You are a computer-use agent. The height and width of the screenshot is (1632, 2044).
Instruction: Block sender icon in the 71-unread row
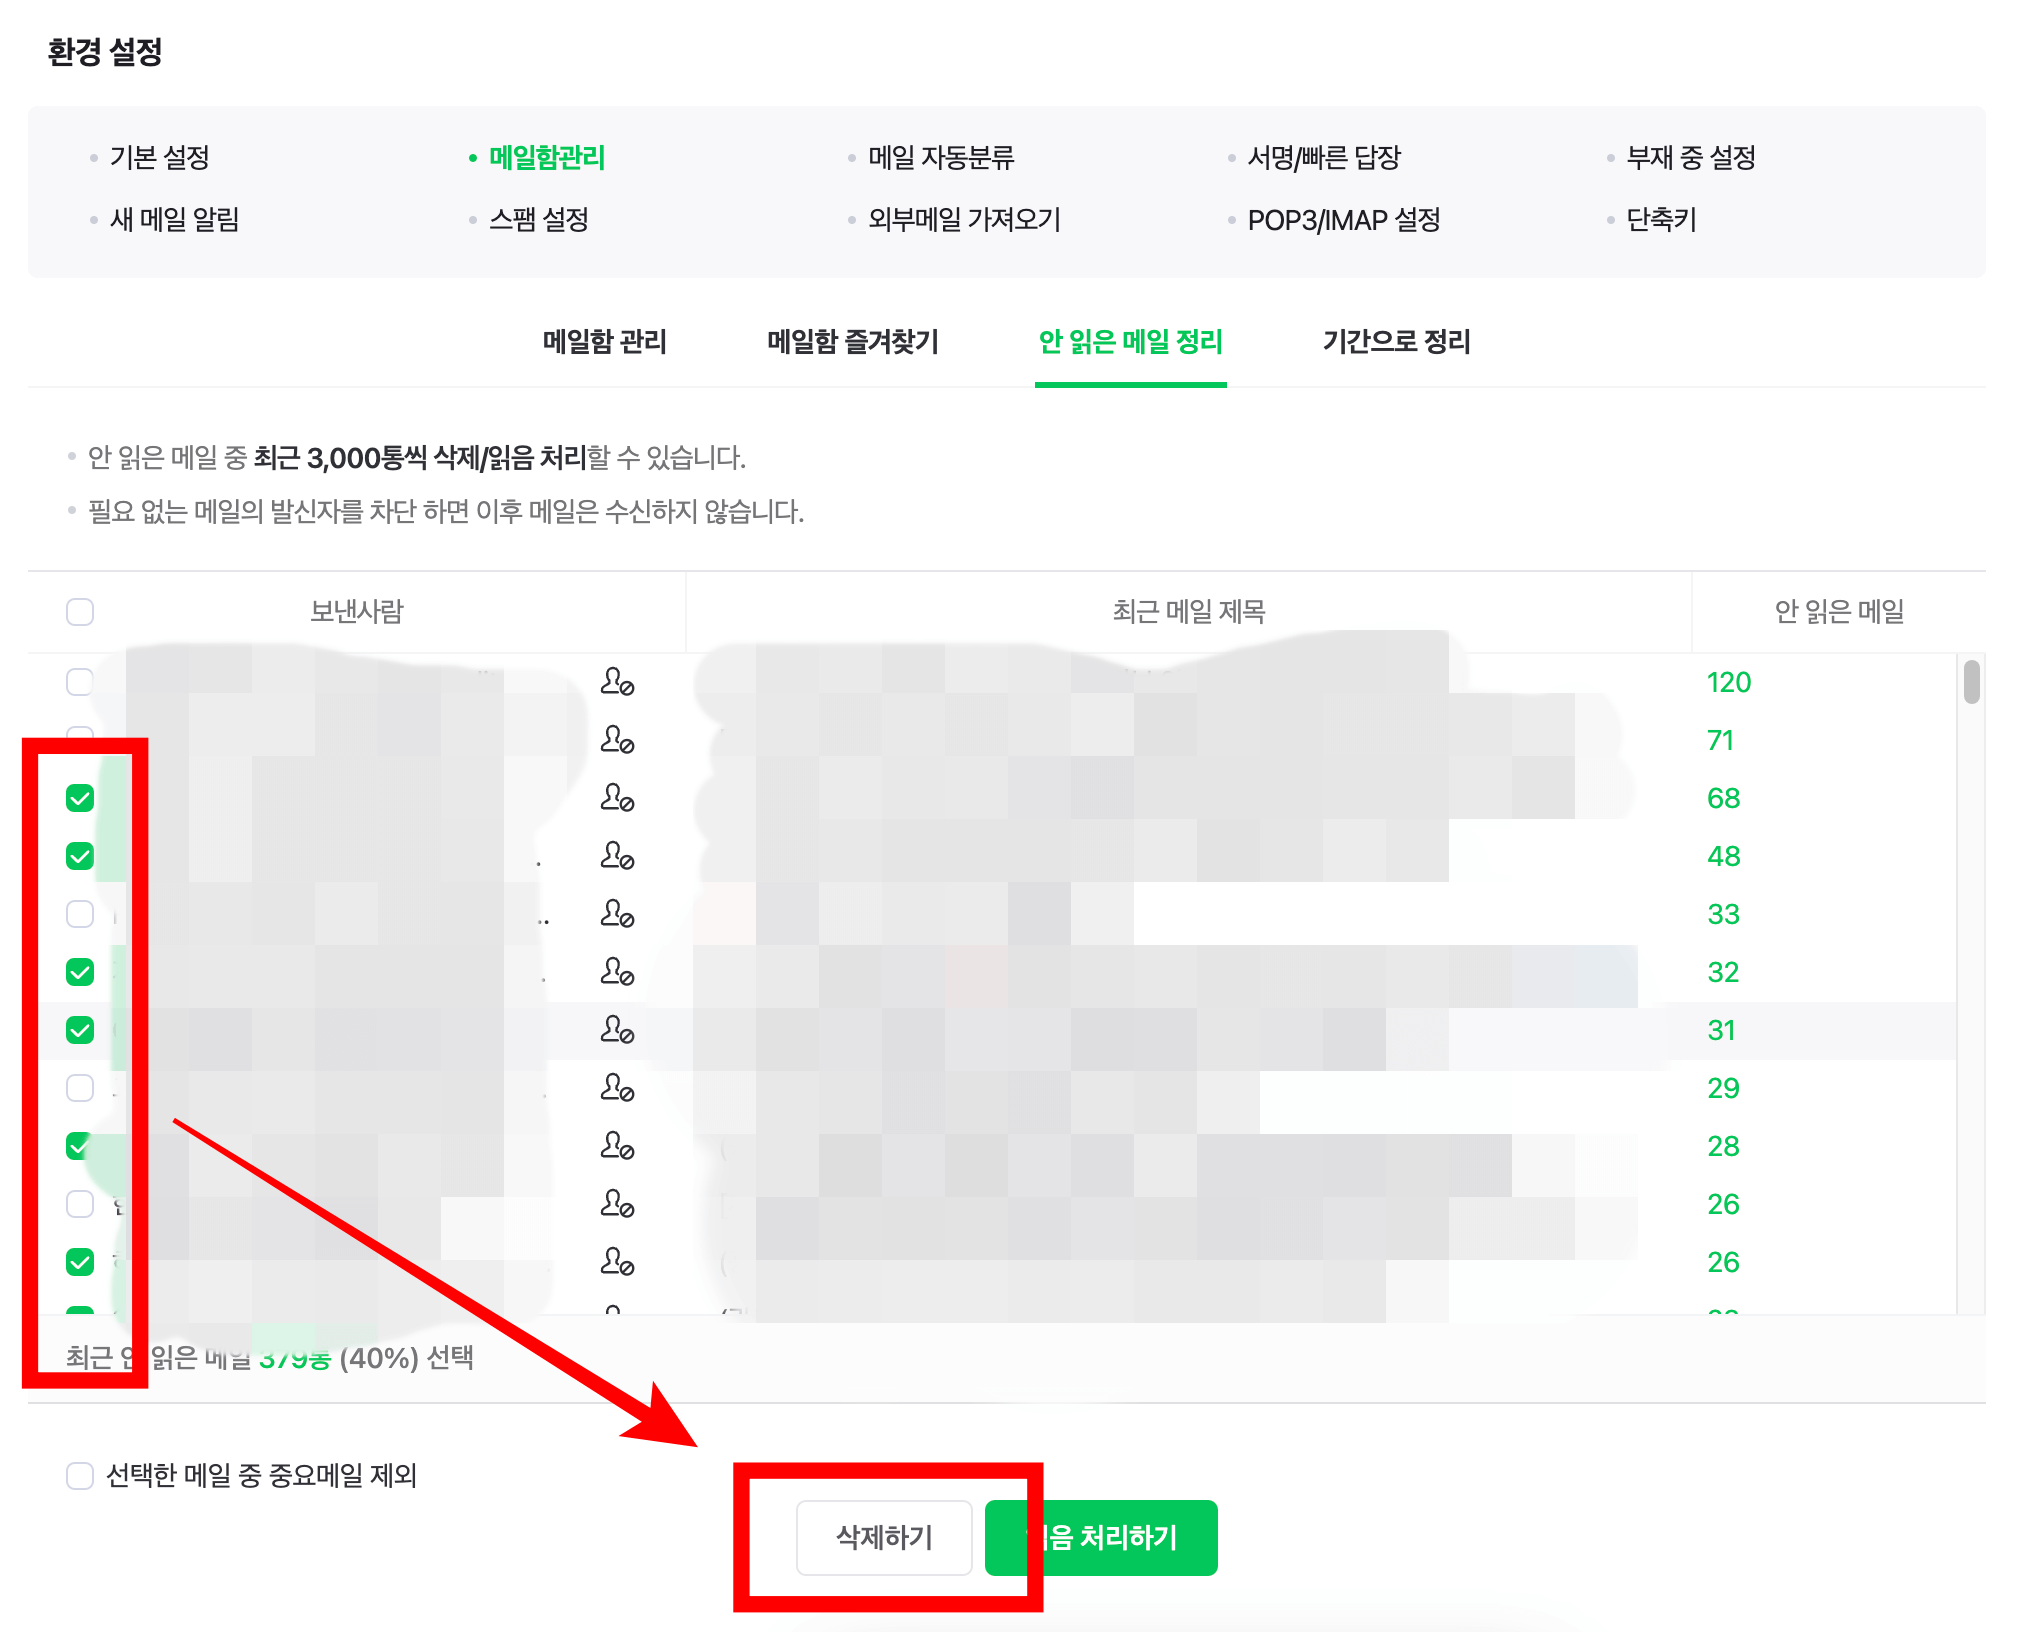click(x=617, y=740)
